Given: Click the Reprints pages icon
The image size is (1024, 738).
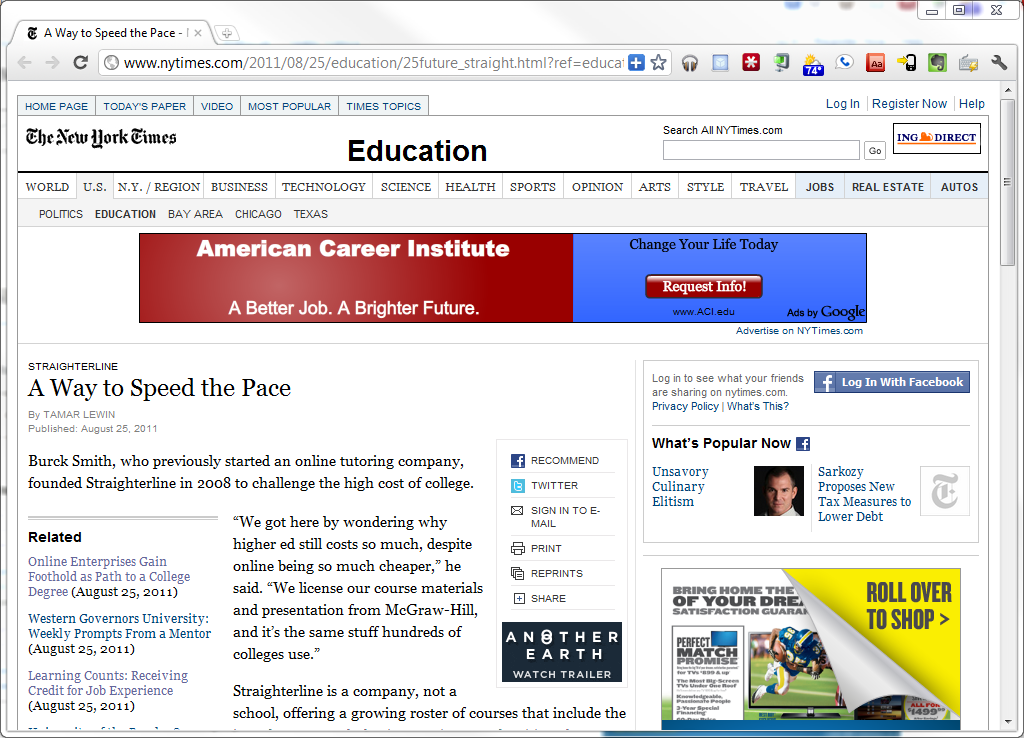Looking at the screenshot, I should point(518,573).
